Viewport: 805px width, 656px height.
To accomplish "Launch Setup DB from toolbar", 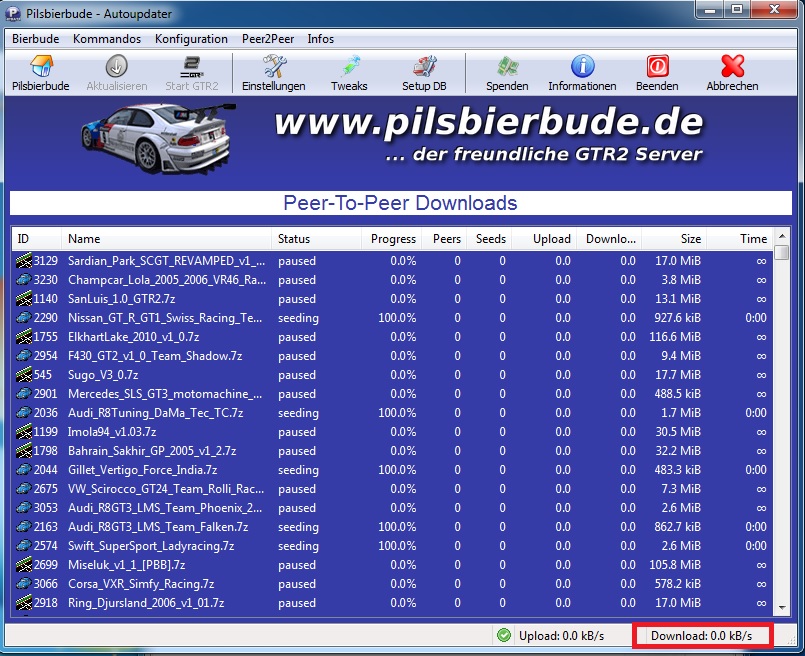I will (424, 67).
